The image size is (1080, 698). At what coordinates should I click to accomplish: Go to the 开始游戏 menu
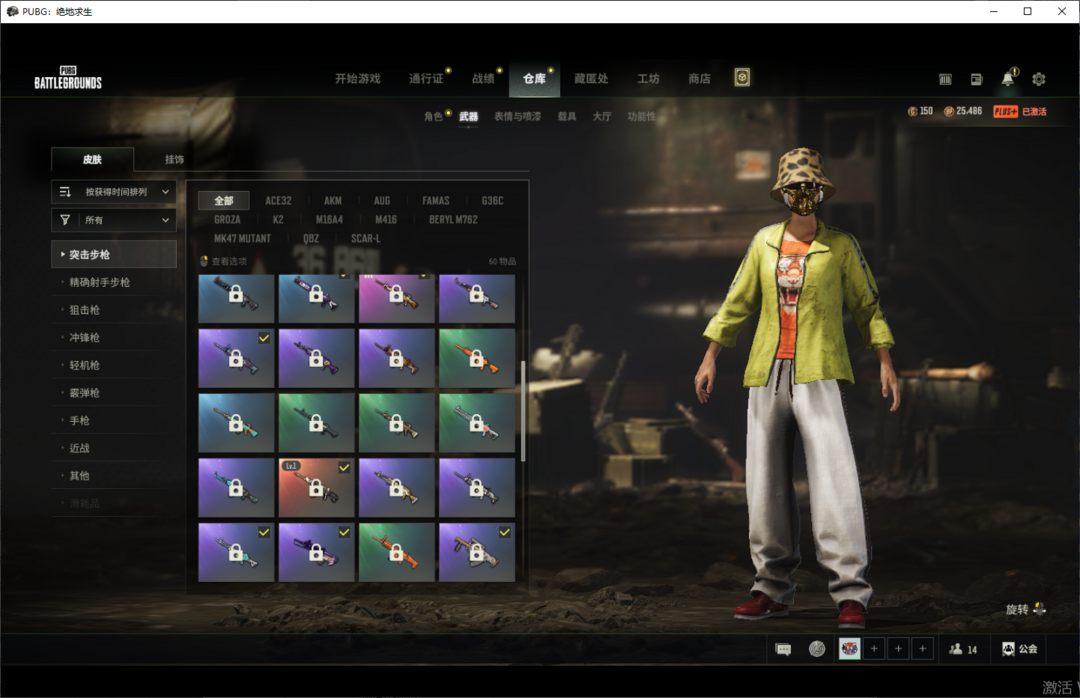(357, 79)
